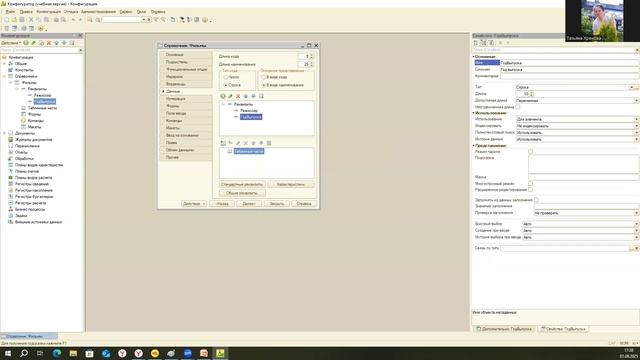
Task: Open Администрирование menu
Action: coord(98,12)
